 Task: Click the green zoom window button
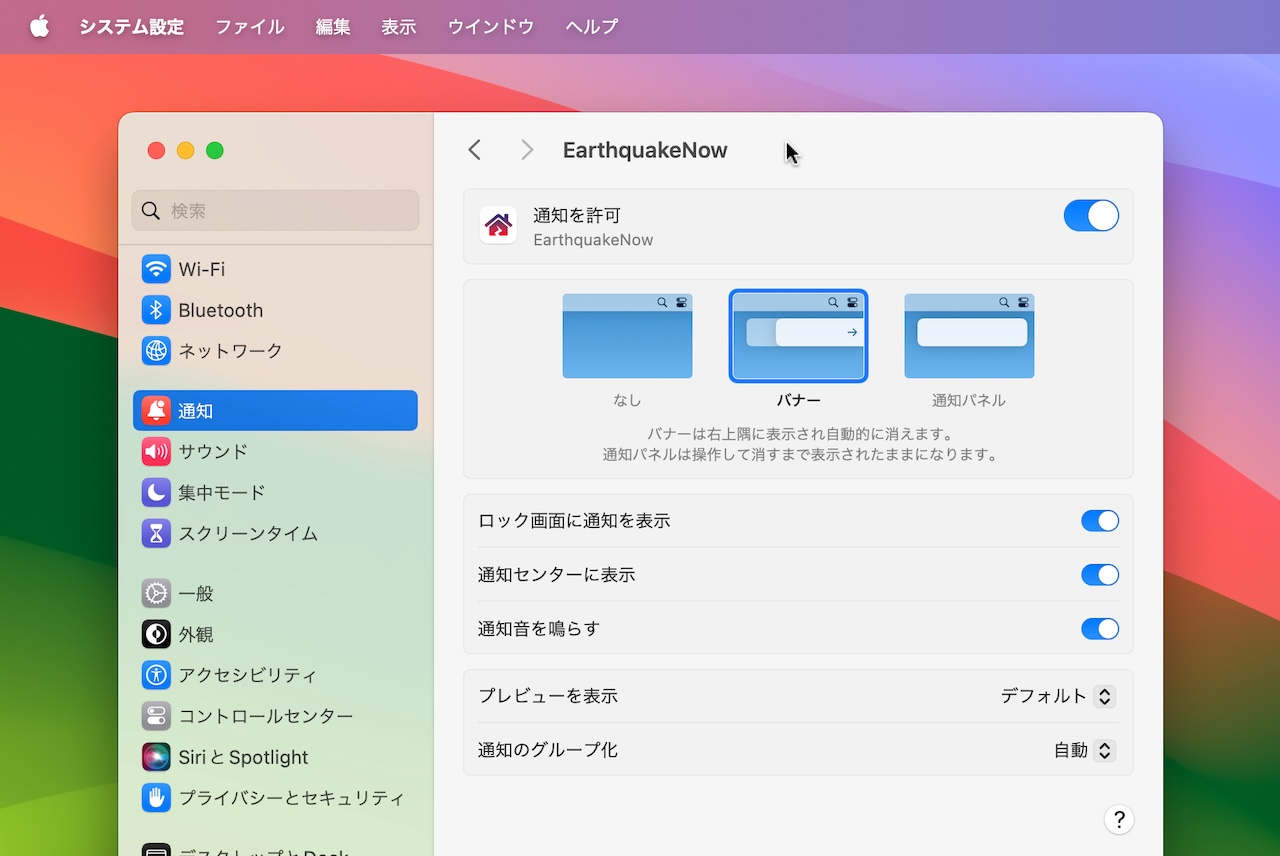(215, 151)
